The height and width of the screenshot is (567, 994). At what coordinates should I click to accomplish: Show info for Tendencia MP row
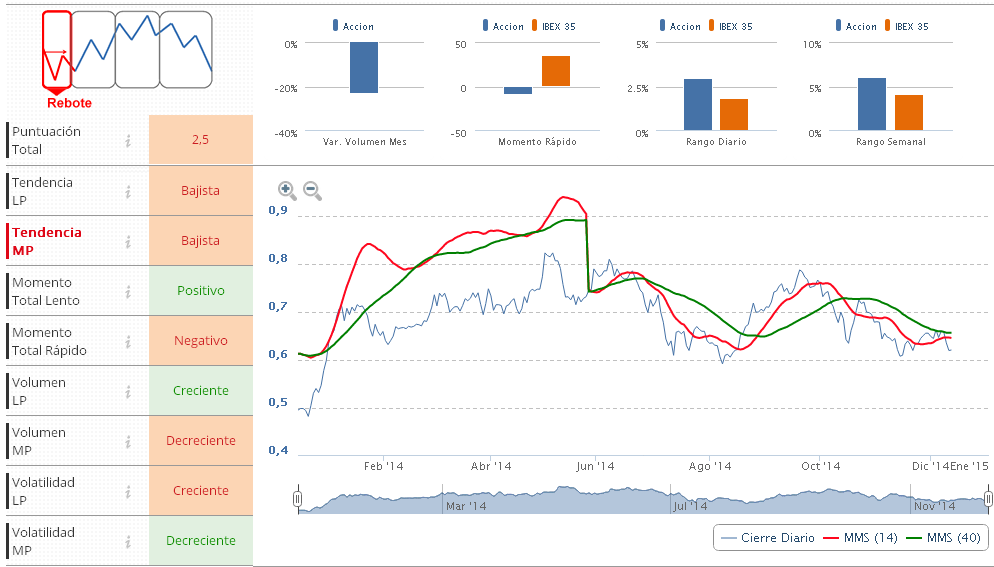(128, 241)
